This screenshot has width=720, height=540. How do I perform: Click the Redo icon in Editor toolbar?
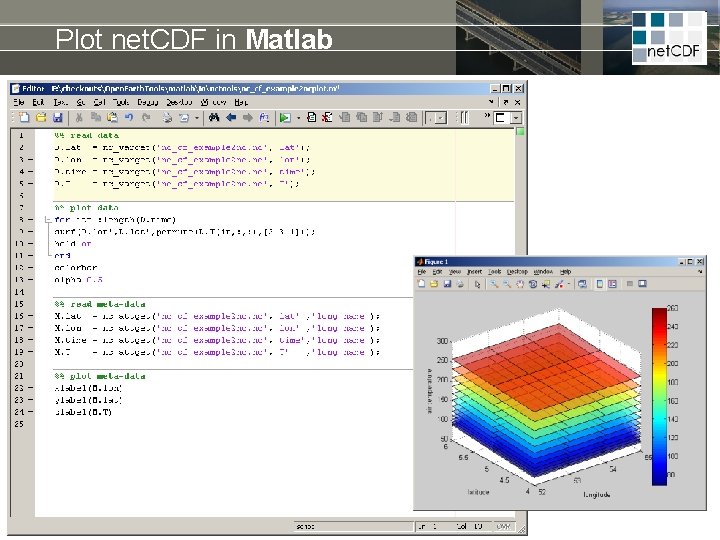[x=146, y=118]
